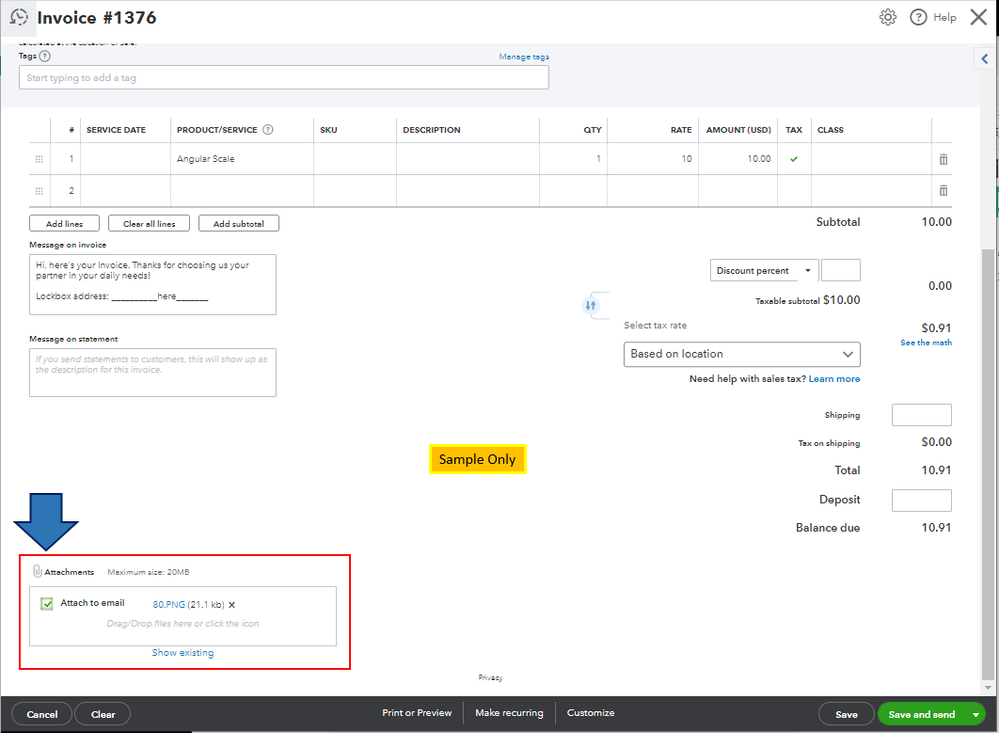Click the Privacy link
999x733 pixels.
[491, 678]
